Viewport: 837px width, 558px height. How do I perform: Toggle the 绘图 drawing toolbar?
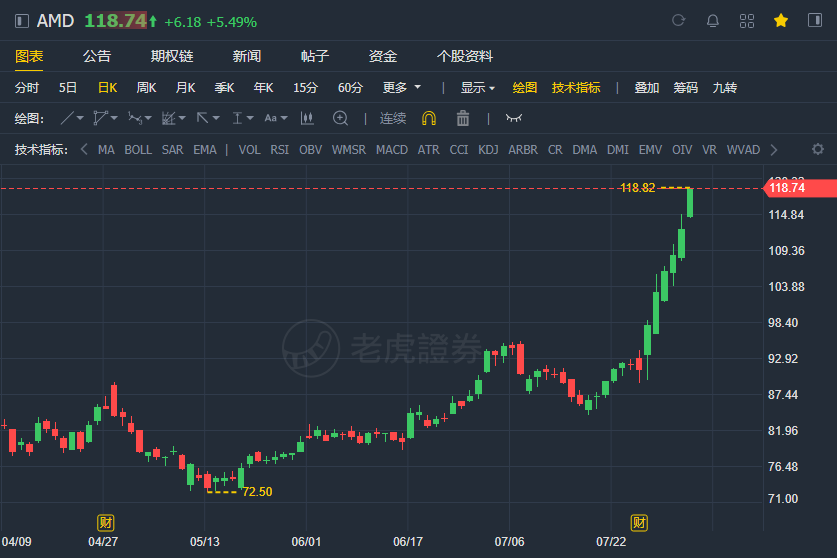tap(525, 88)
